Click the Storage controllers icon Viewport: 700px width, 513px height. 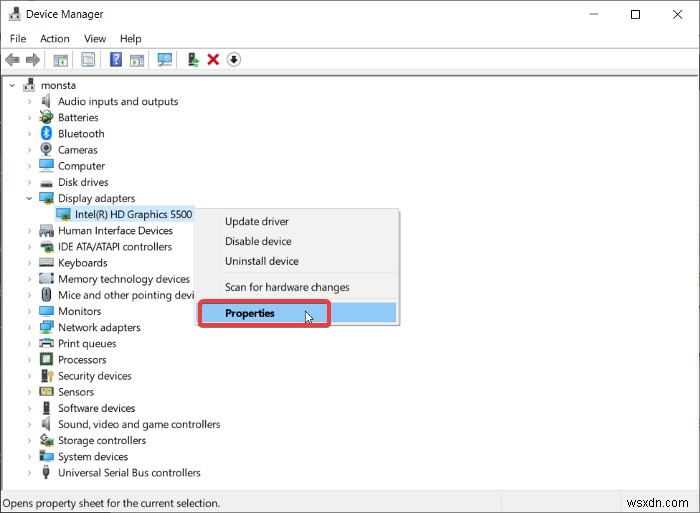(x=46, y=440)
